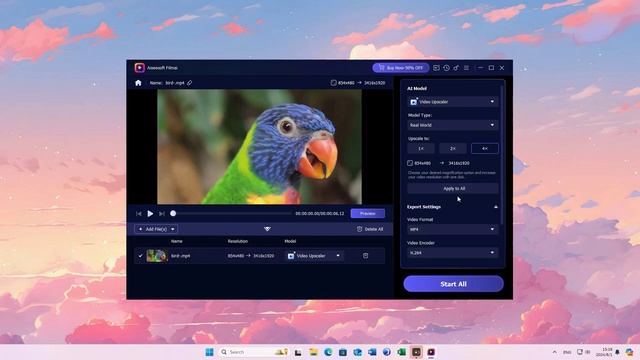Select the 1× upscale option
The height and width of the screenshot is (360, 640).
coord(421,149)
